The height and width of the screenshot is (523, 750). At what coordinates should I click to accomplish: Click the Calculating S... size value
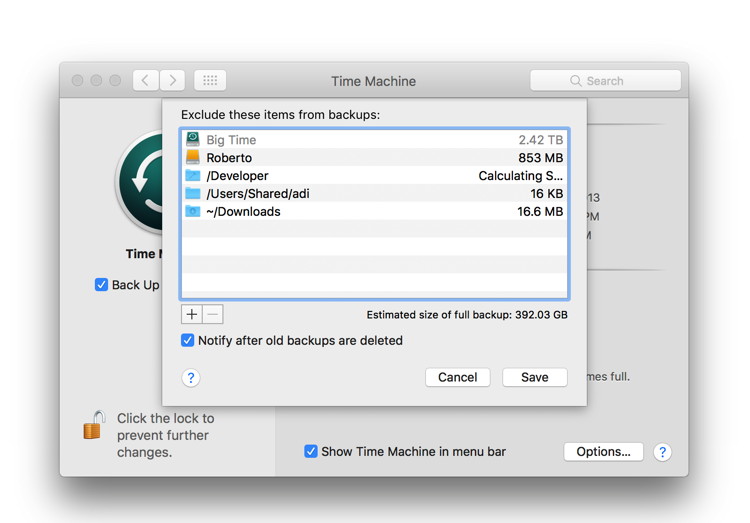521,176
